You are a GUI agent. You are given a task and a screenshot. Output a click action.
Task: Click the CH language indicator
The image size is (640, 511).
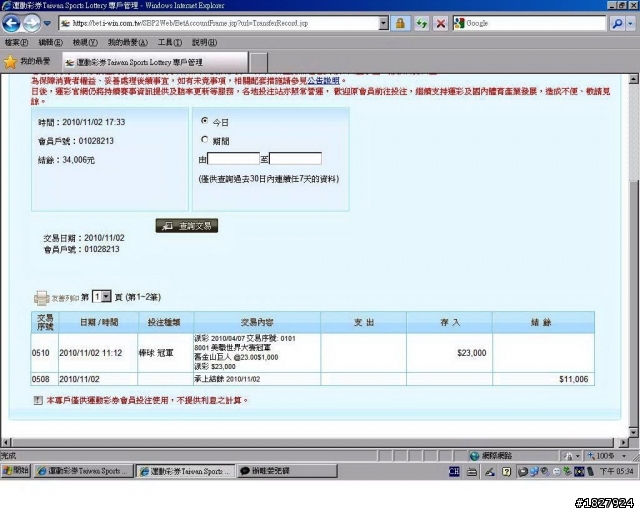[x=454, y=472]
